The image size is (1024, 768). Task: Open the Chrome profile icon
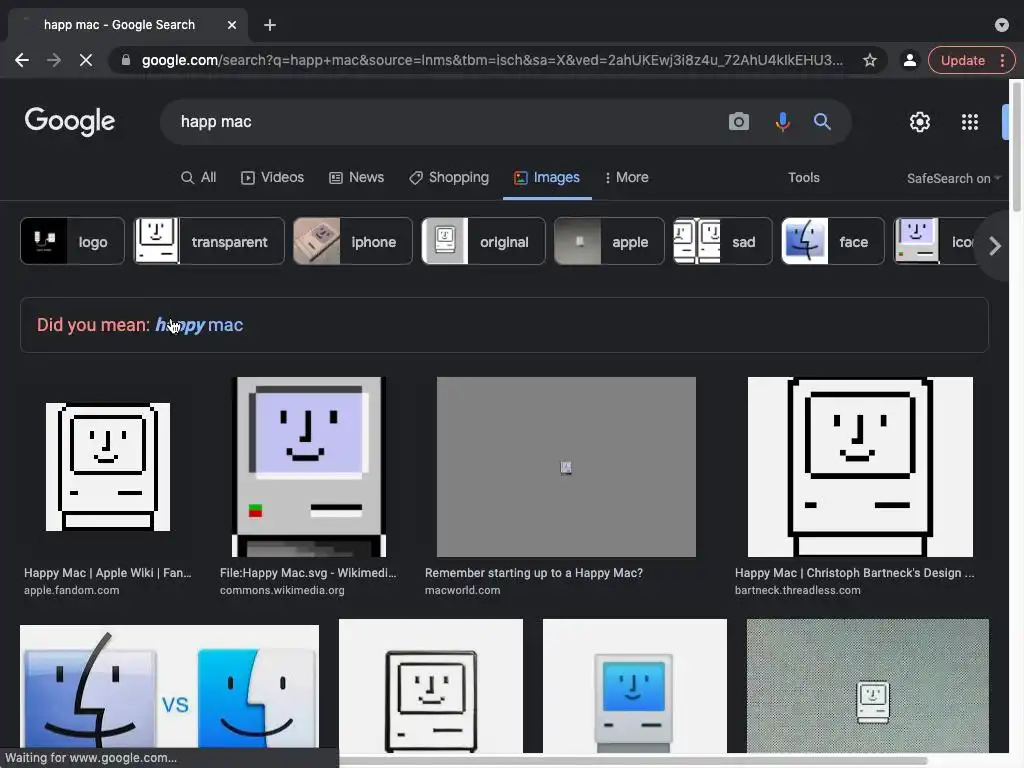[x=909, y=61]
